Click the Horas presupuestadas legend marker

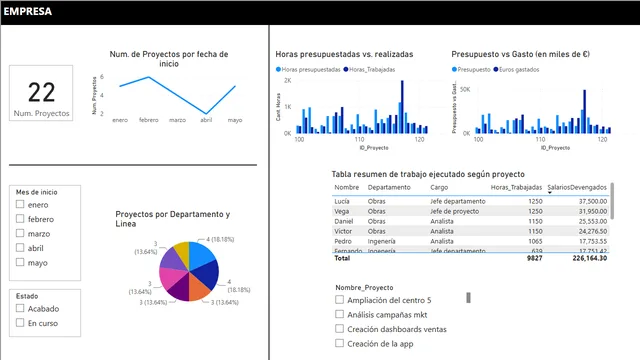click(x=278, y=69)
